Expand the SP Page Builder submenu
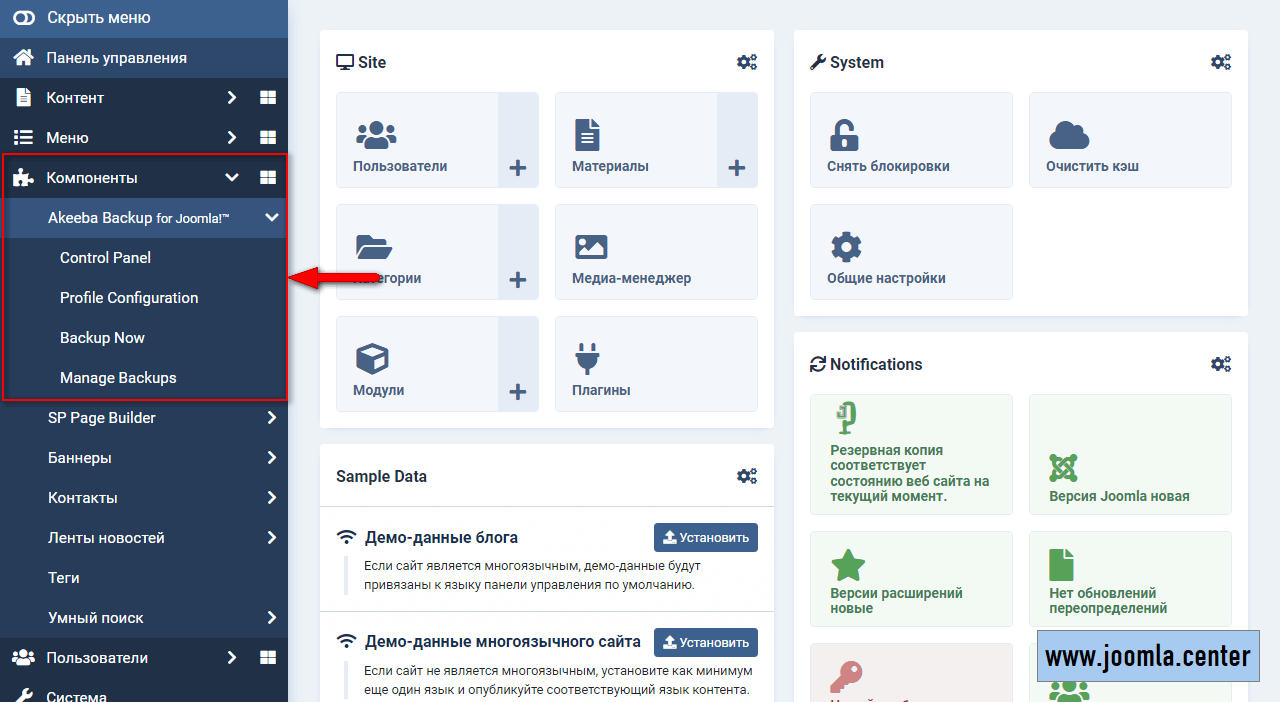 coord(271,418)
